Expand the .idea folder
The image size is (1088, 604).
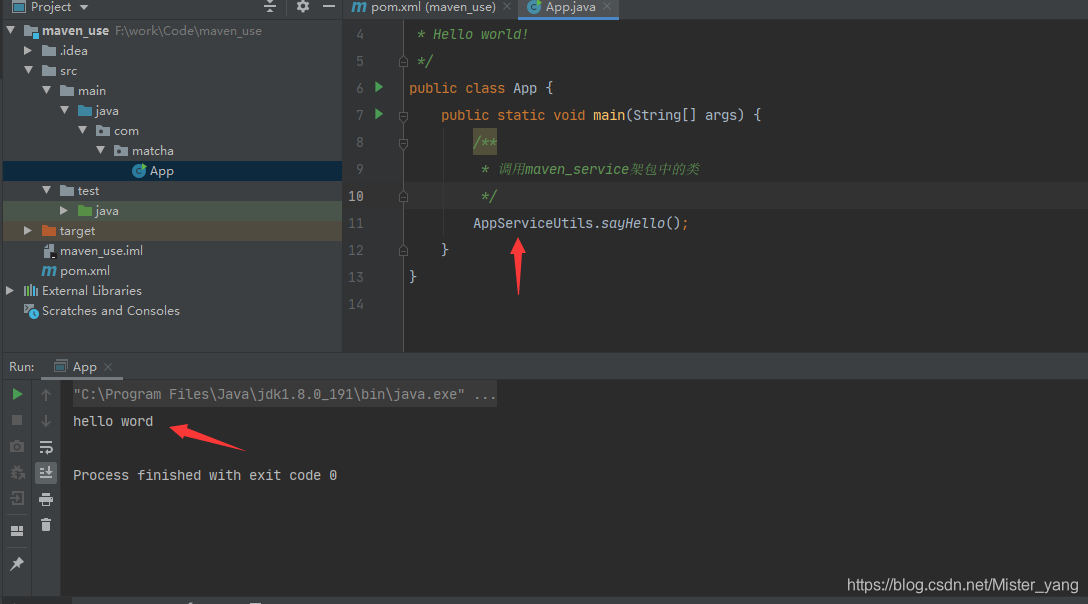(28, 51)
